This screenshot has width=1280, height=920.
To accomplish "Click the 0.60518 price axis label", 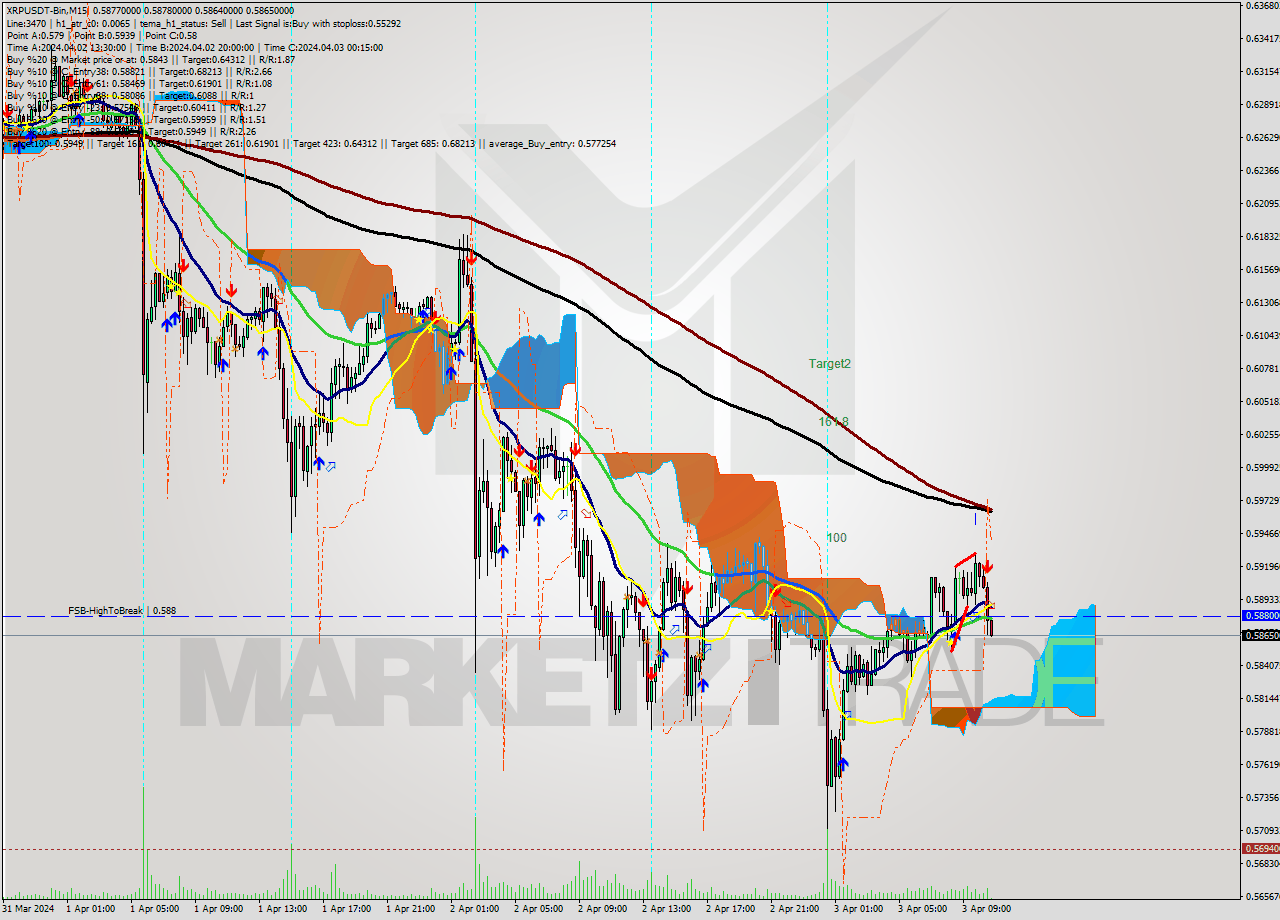I will [x=1262, y=401].
